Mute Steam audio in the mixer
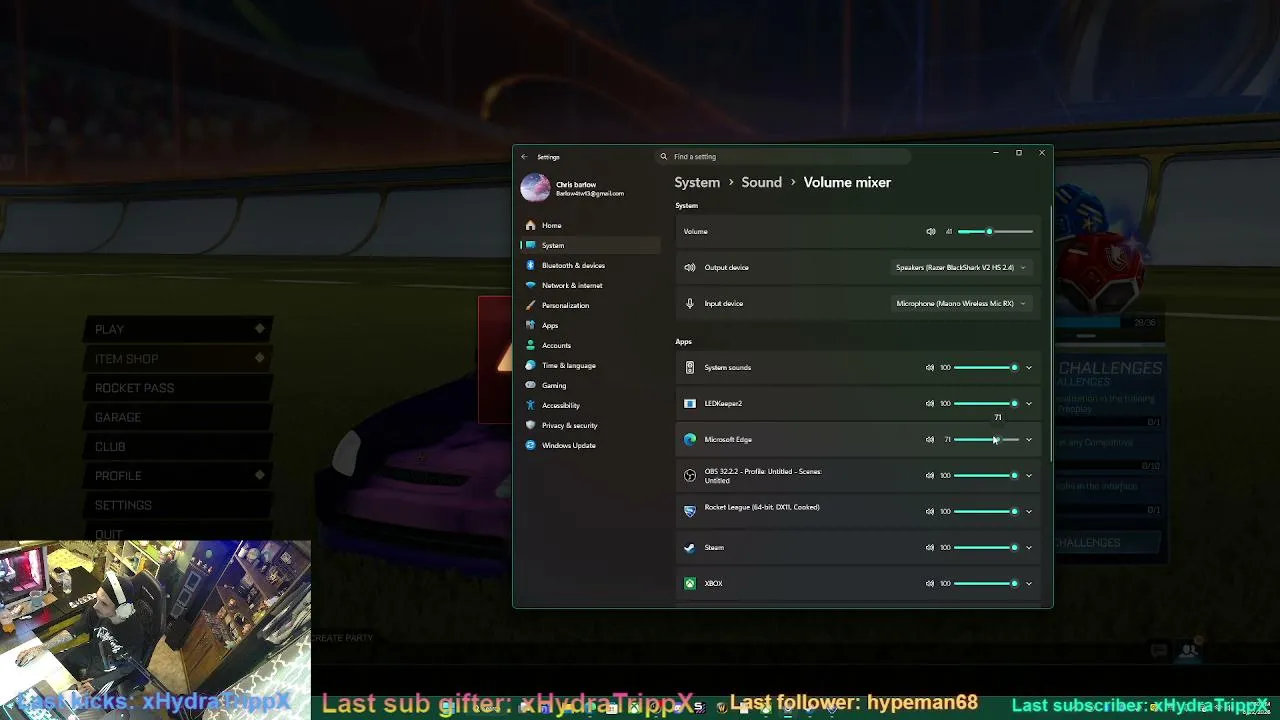1280x720 pixels. click(930, 548)
